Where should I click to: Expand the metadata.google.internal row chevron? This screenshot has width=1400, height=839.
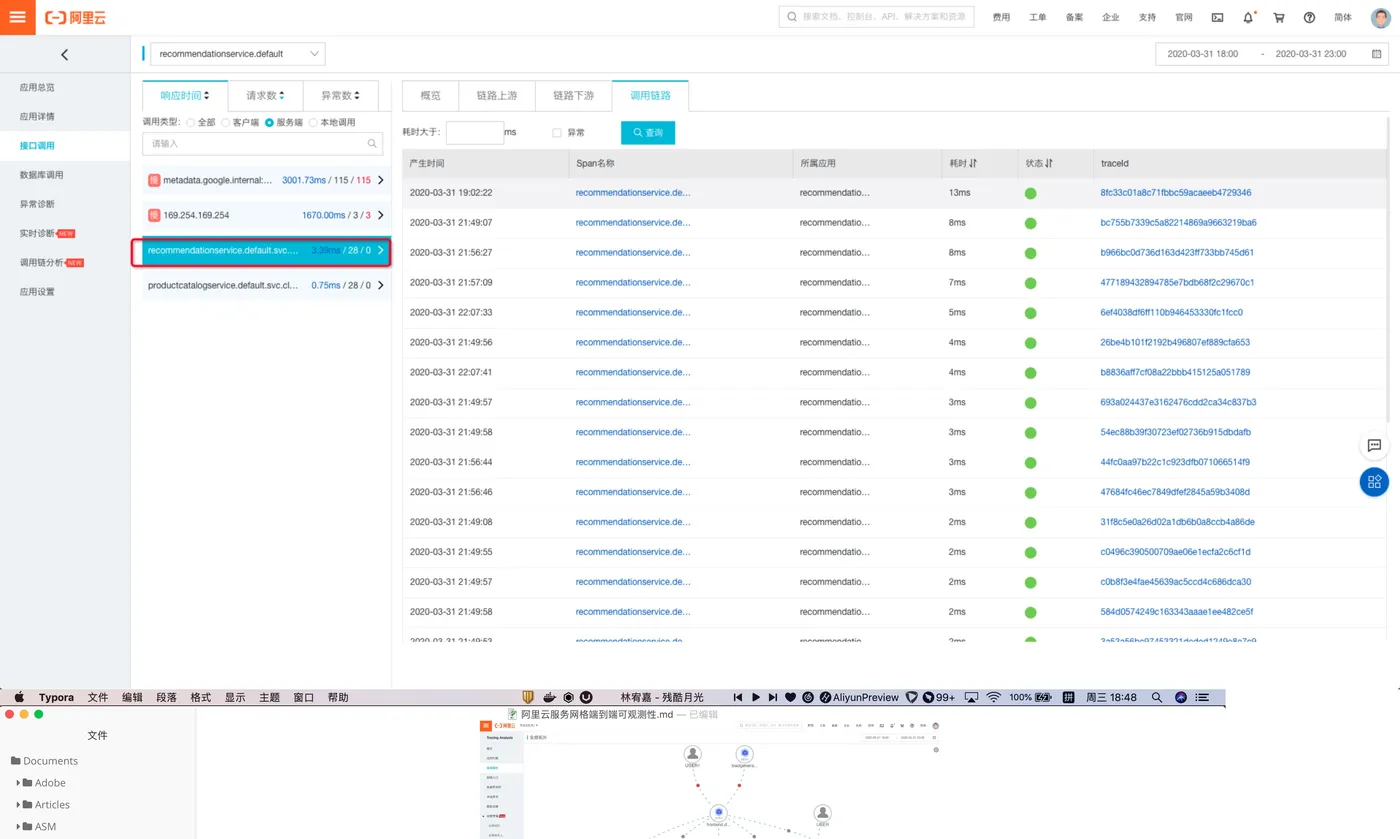(x=381, y=180)
